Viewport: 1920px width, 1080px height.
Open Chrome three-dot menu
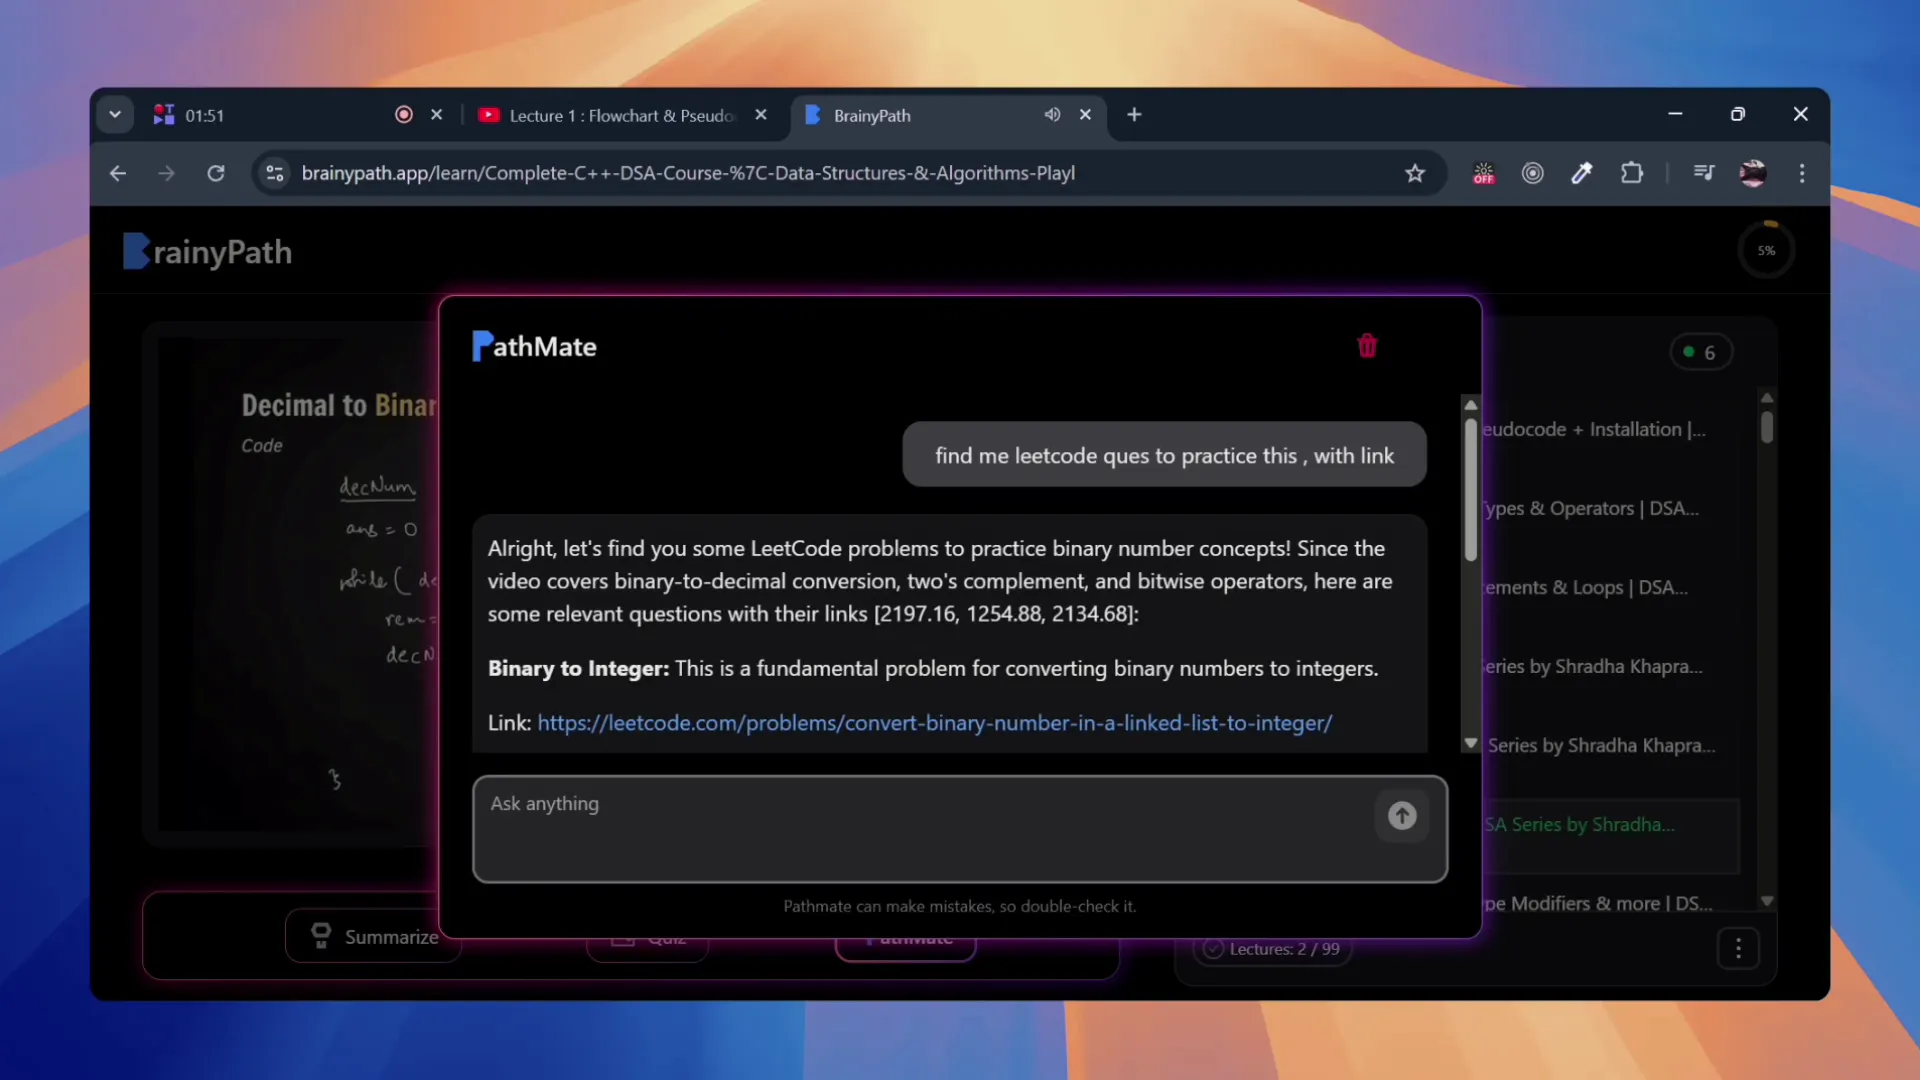1802,173
